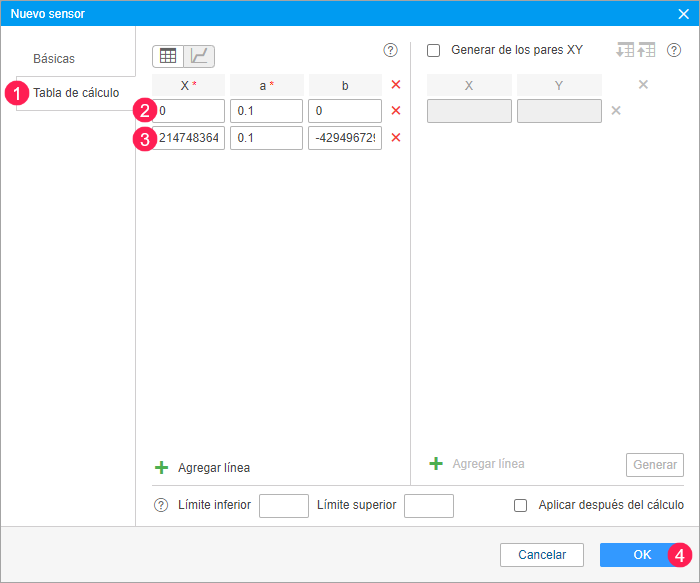Click gray X in XY table header
This screenshot has height=583, width=700.
pos(643,84)
